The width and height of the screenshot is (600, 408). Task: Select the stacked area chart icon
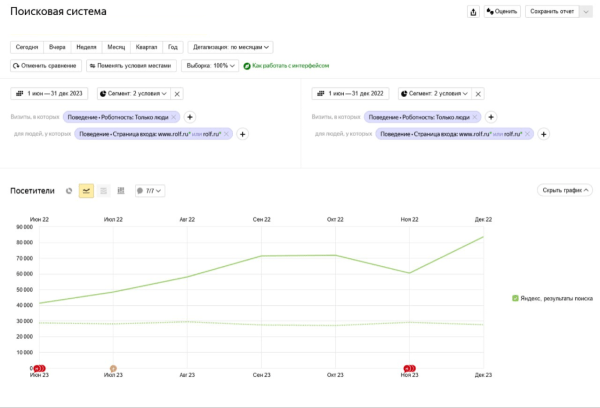103,190
